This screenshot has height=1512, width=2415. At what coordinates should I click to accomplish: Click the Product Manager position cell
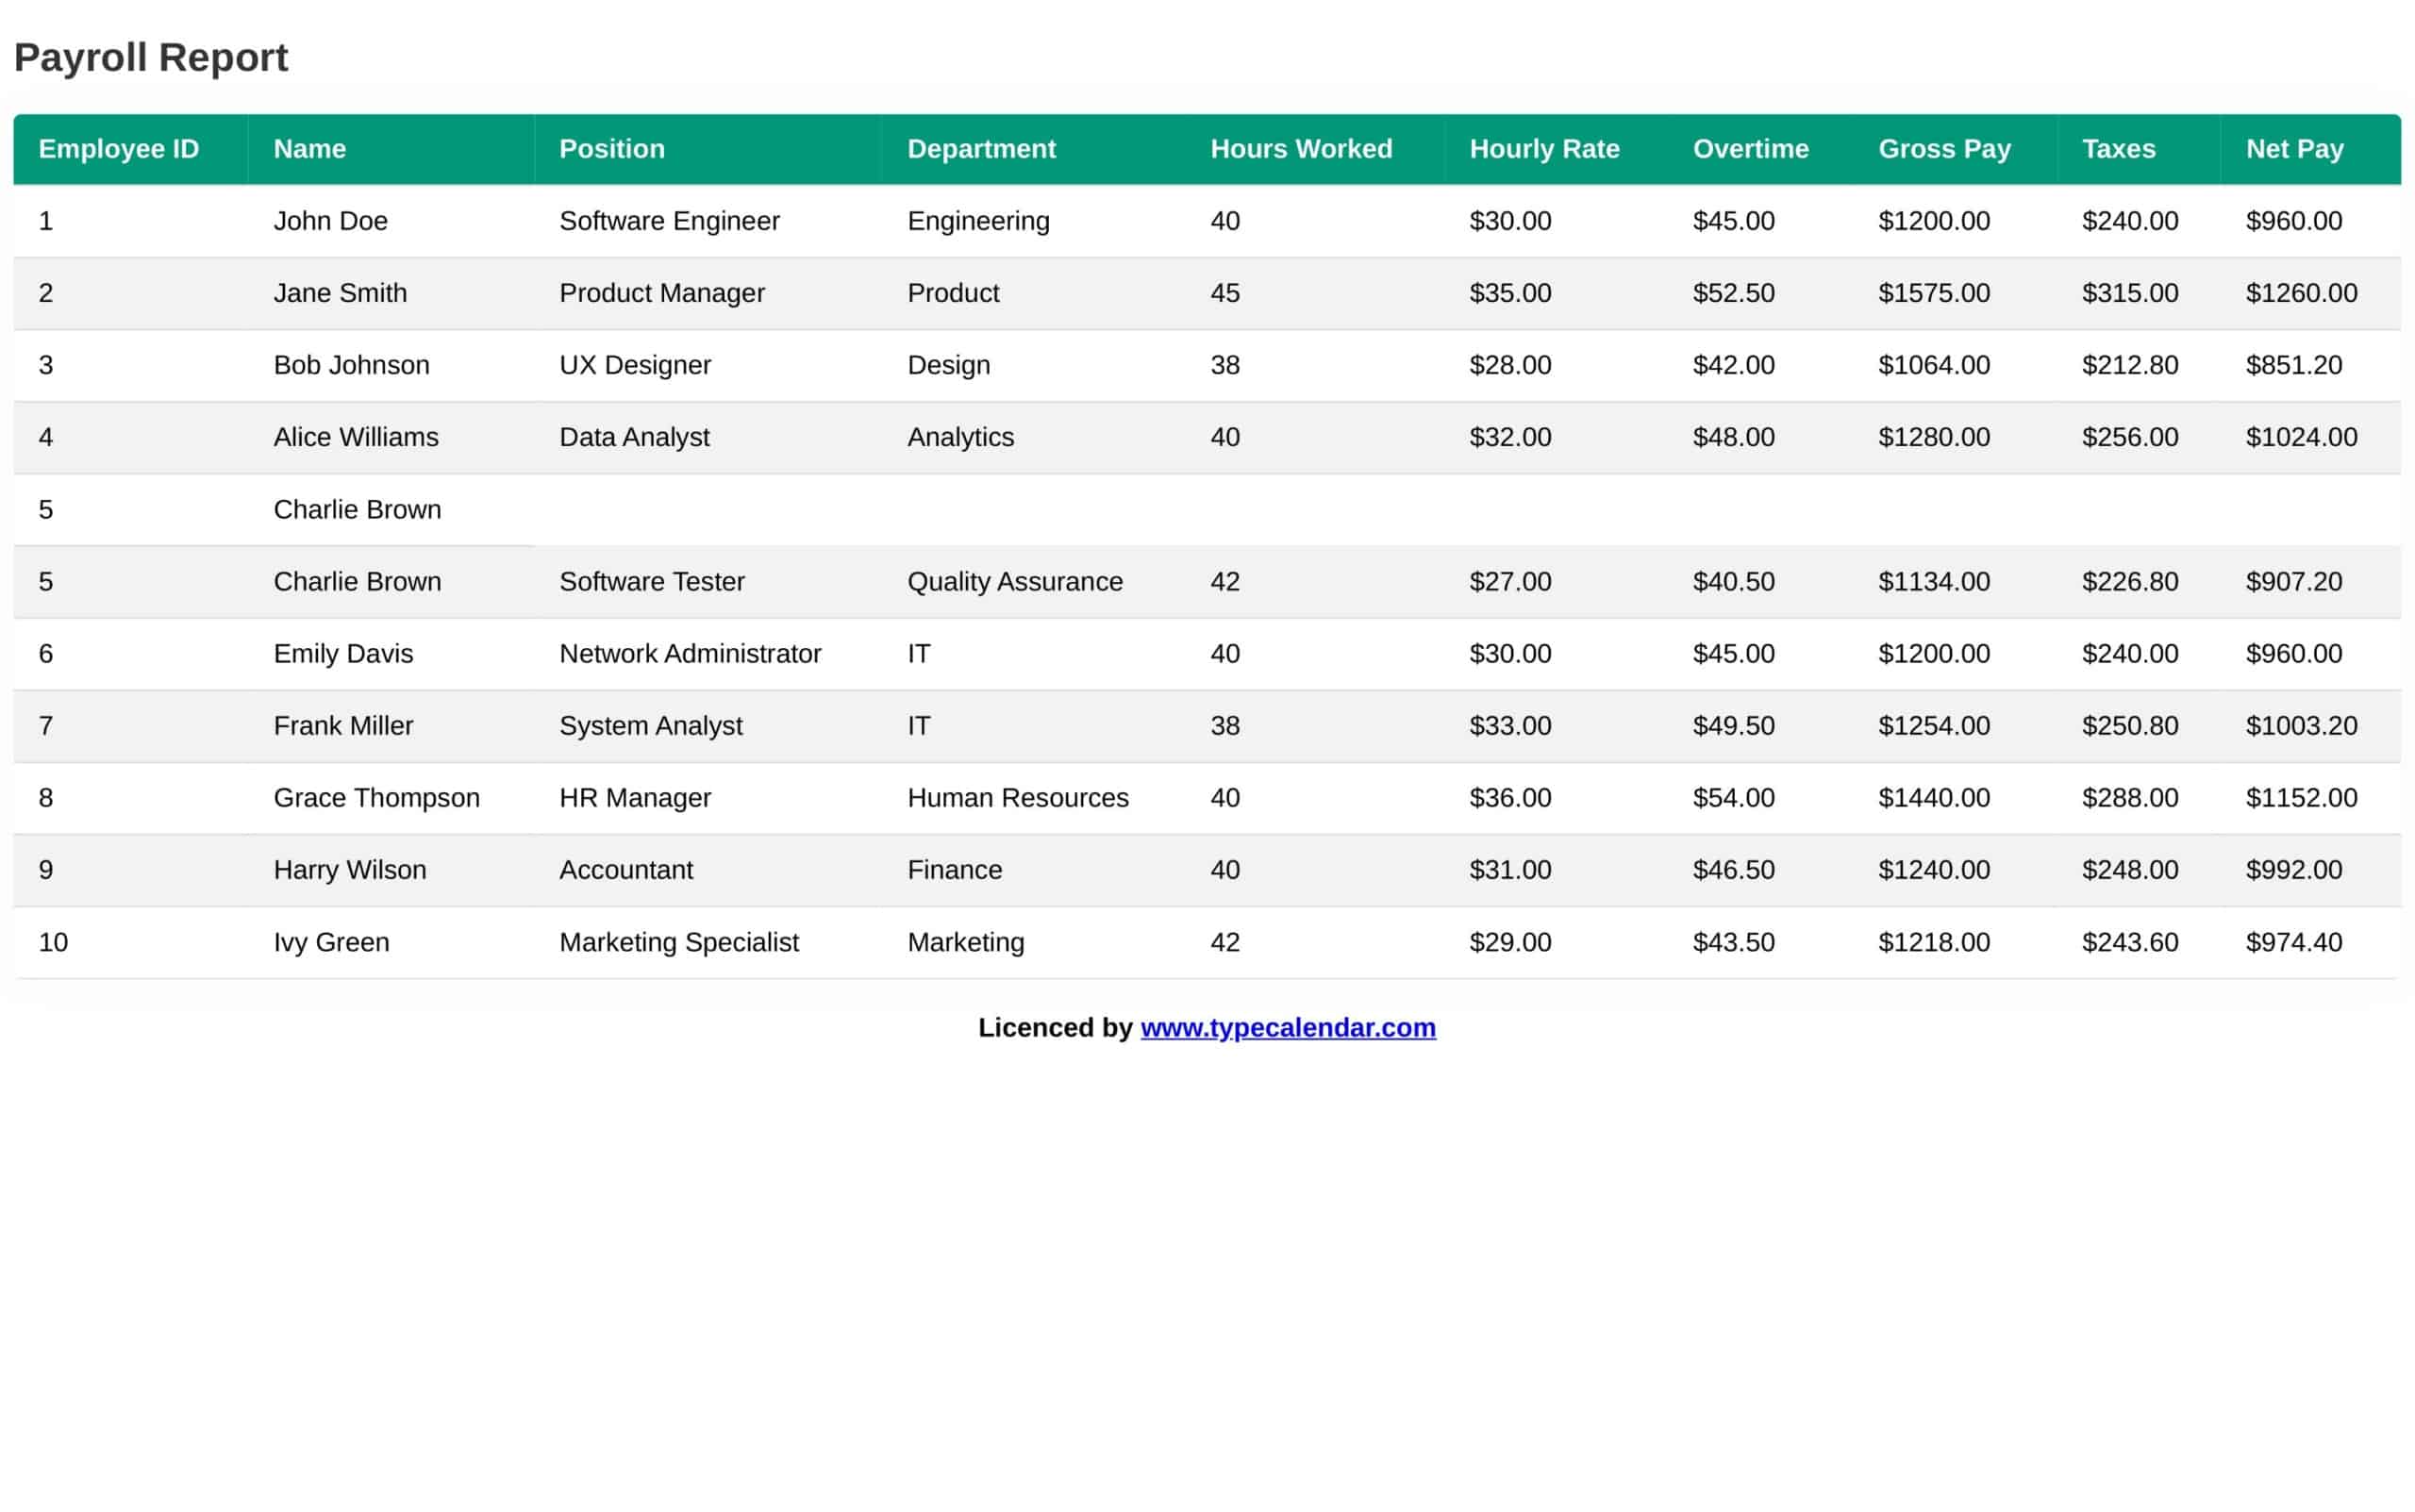(x=661, y=293)
